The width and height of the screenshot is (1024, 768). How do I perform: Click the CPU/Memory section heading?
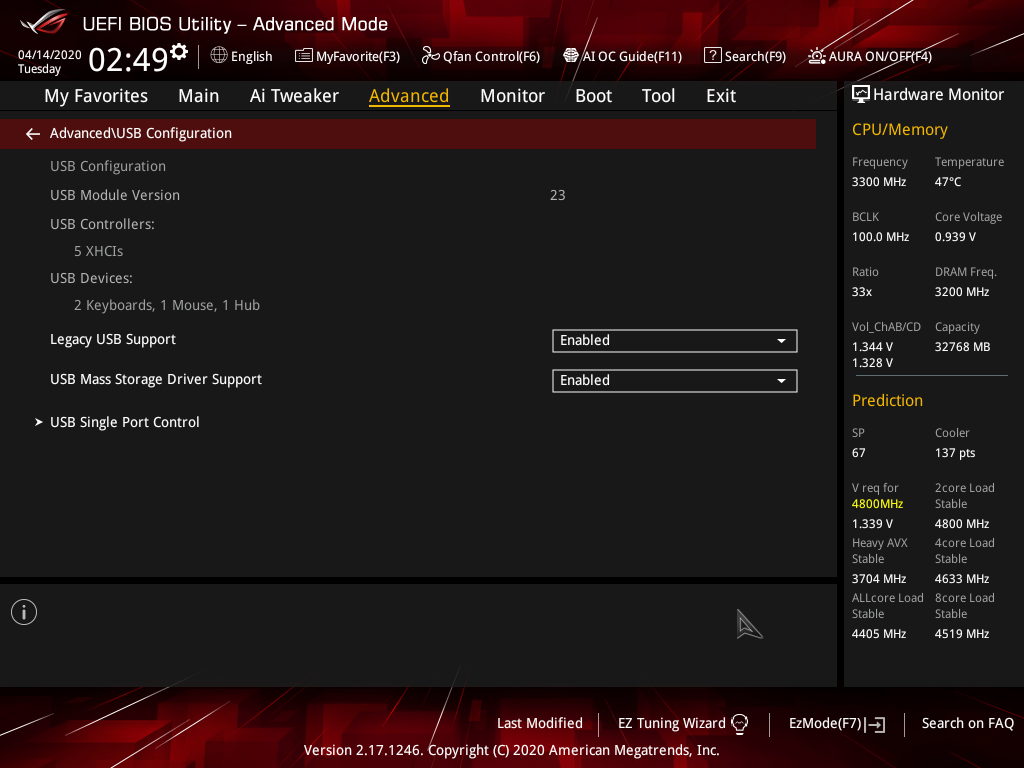899,130
